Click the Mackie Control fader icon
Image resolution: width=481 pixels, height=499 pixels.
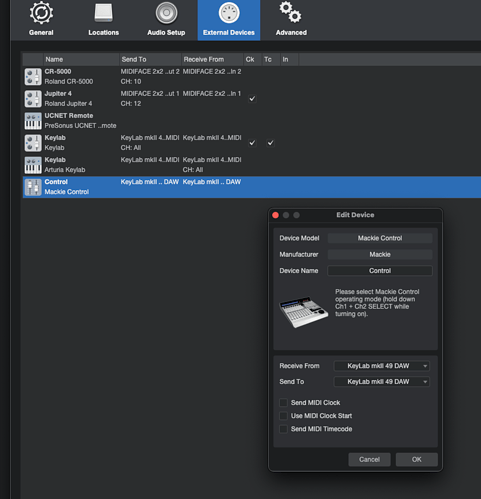[33, 187]
